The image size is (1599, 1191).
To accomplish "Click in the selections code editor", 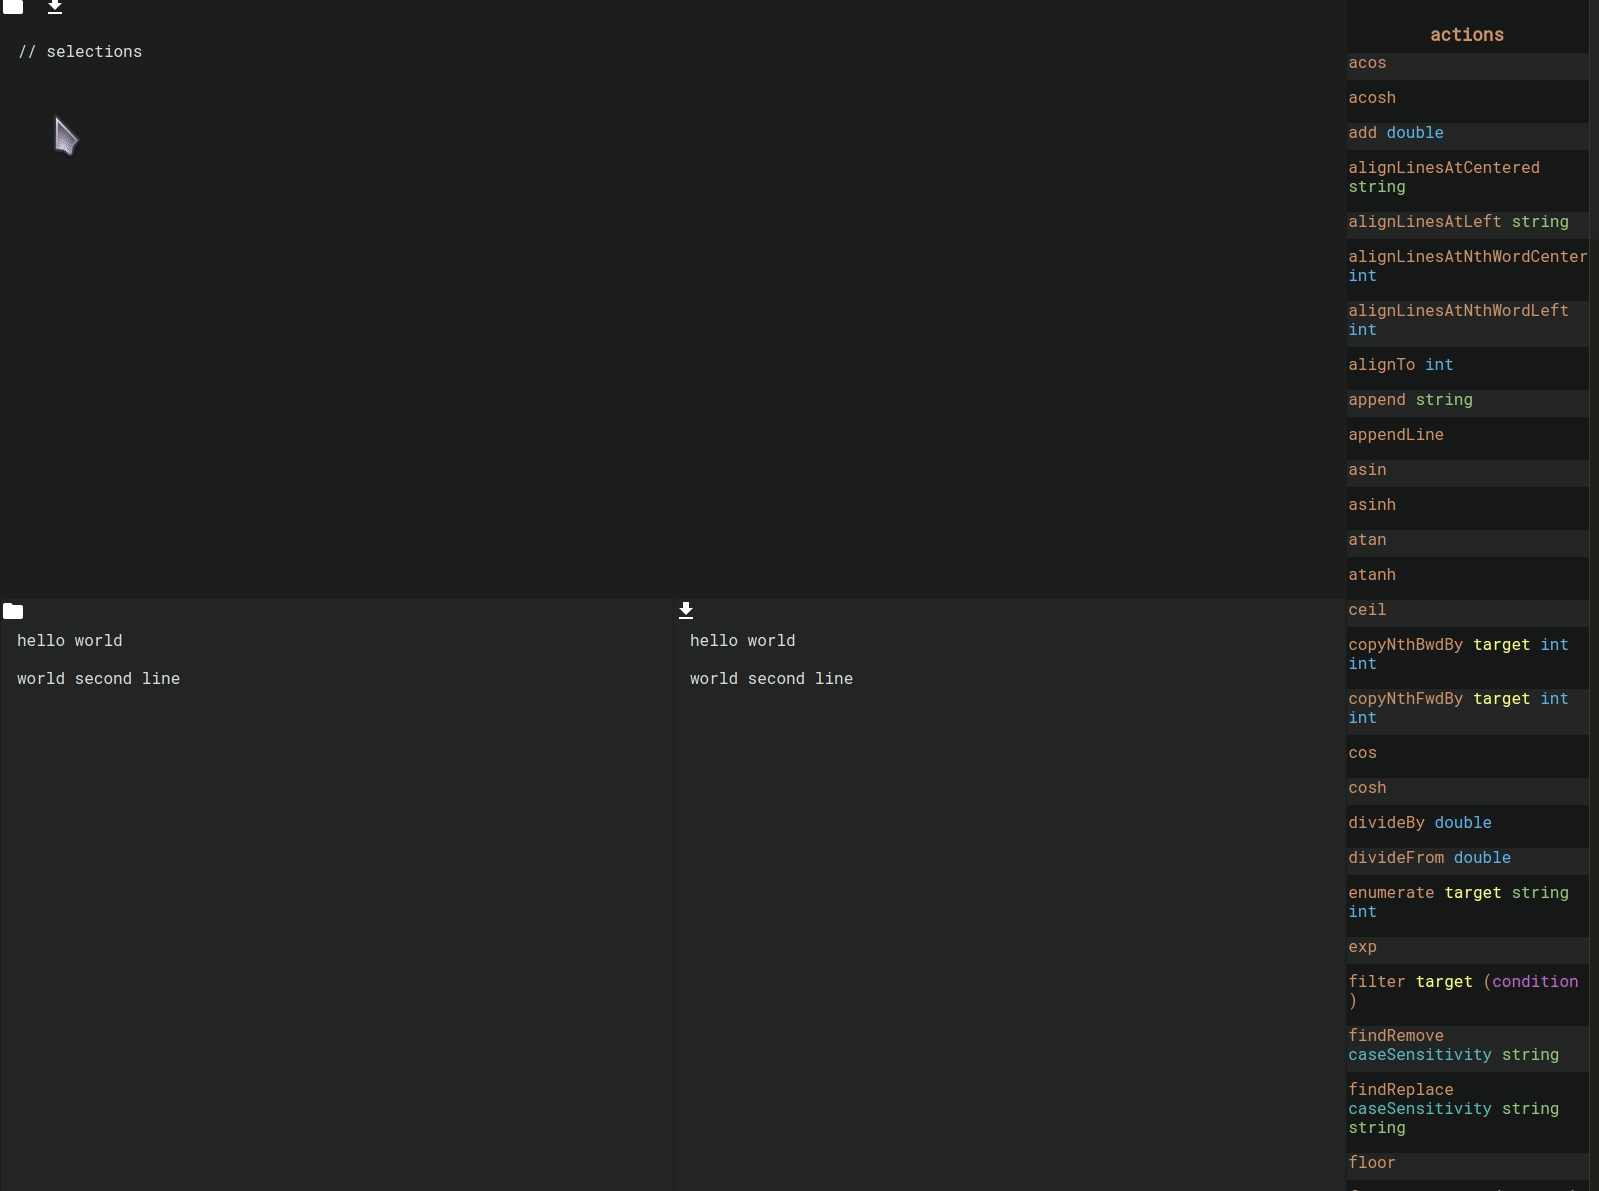I will 600,300.
